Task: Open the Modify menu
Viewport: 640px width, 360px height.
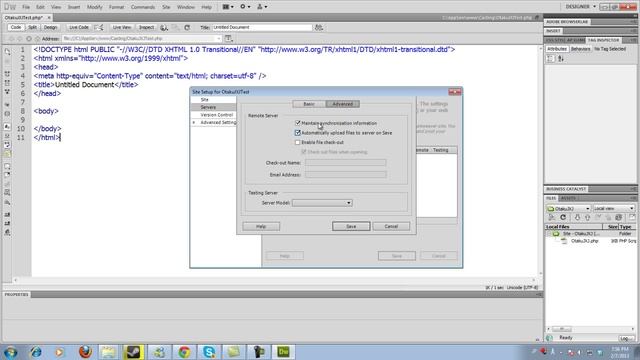Action: (95, 7)
